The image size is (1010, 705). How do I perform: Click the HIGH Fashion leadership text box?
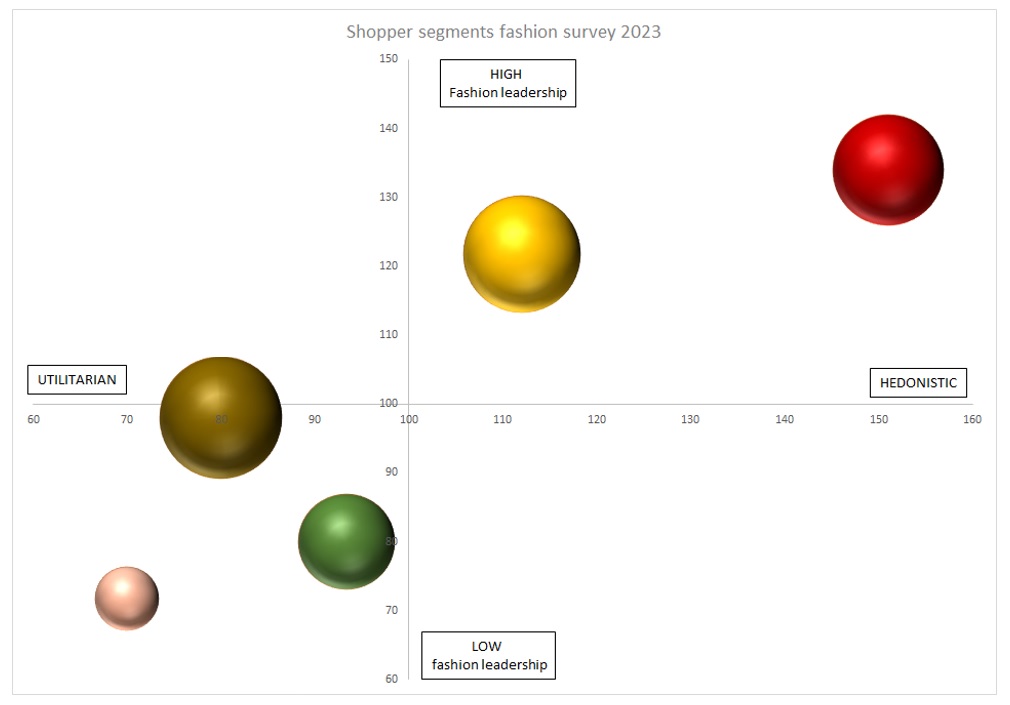coord(508,83)
